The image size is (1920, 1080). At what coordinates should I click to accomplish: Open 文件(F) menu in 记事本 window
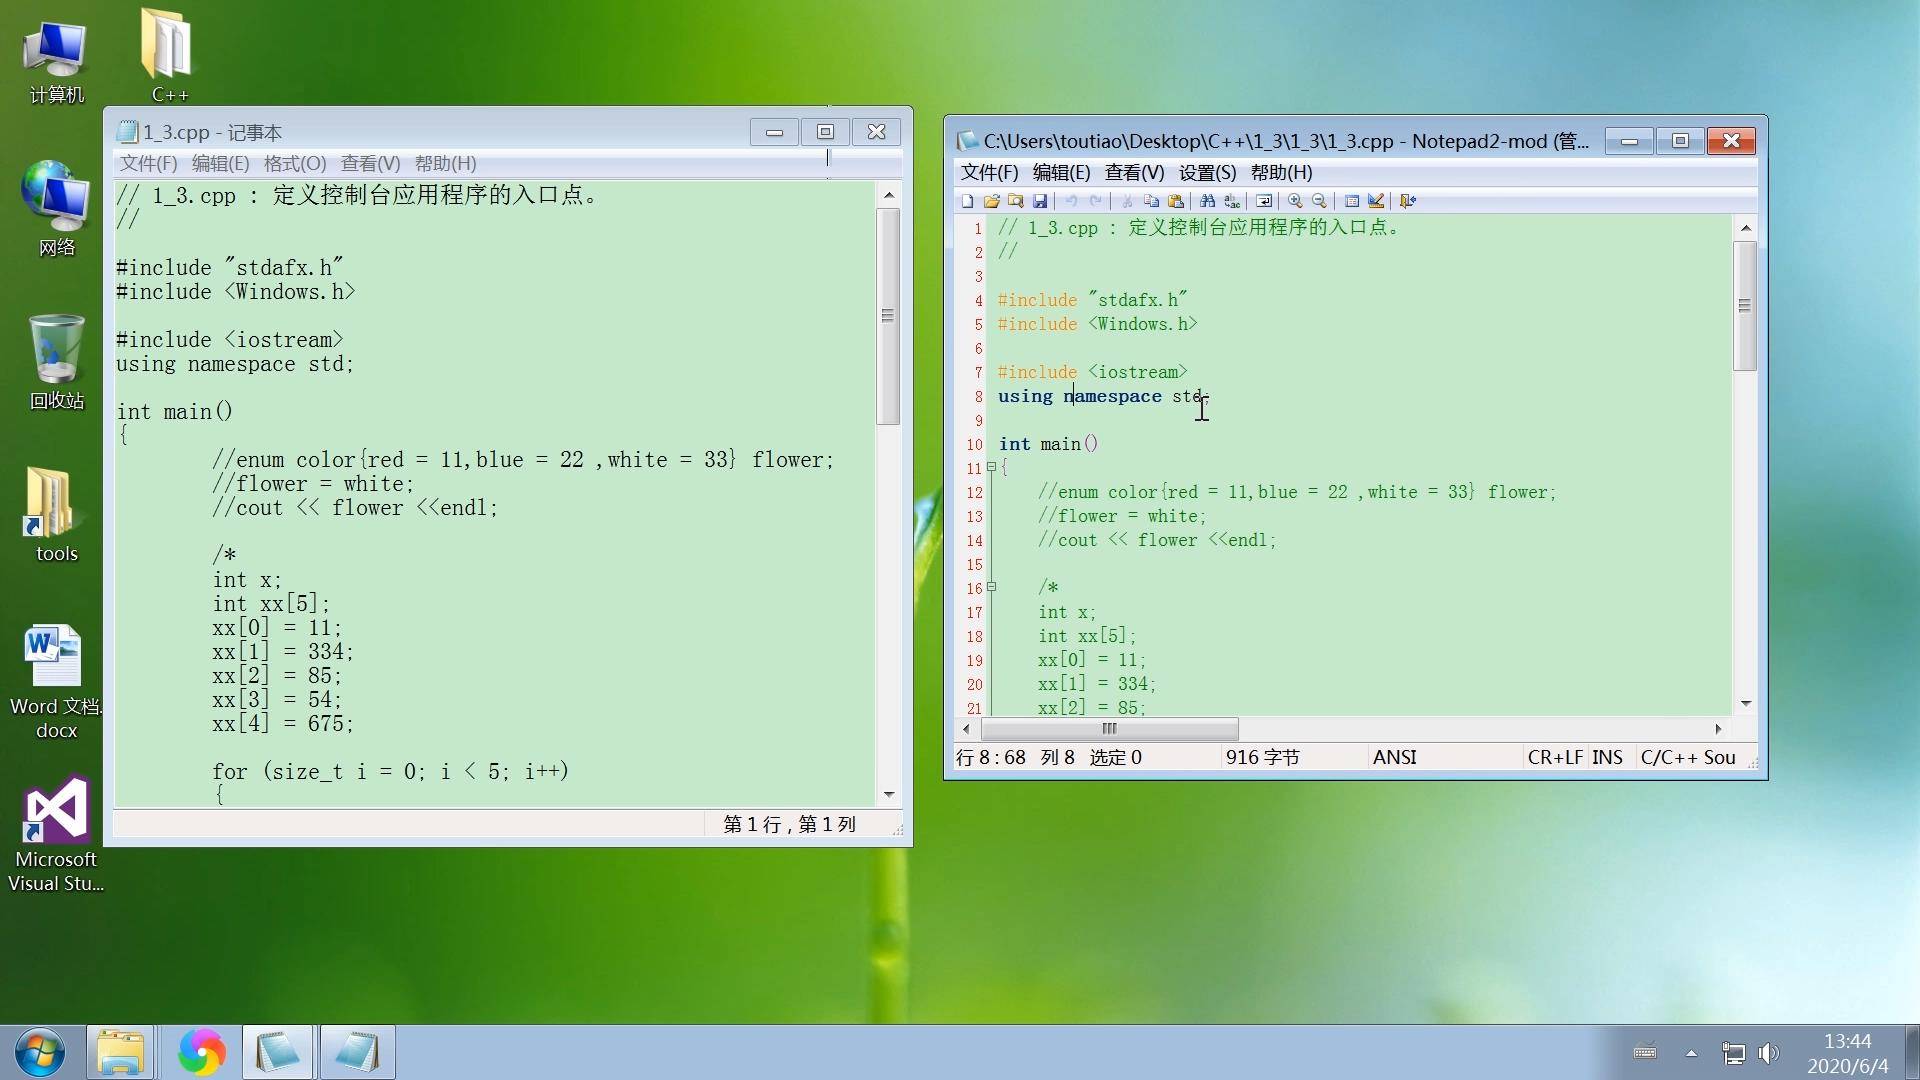pos(148,163)
